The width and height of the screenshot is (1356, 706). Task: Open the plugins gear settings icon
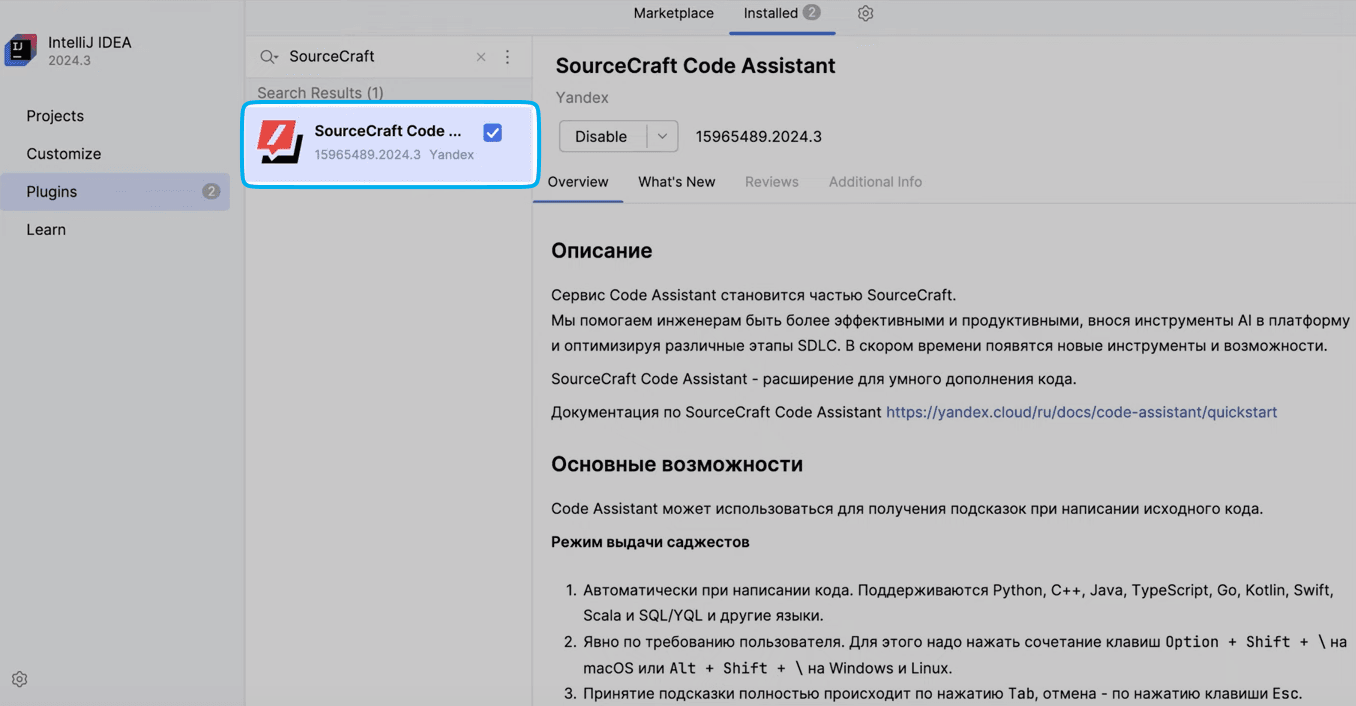[x=866, y=14]
